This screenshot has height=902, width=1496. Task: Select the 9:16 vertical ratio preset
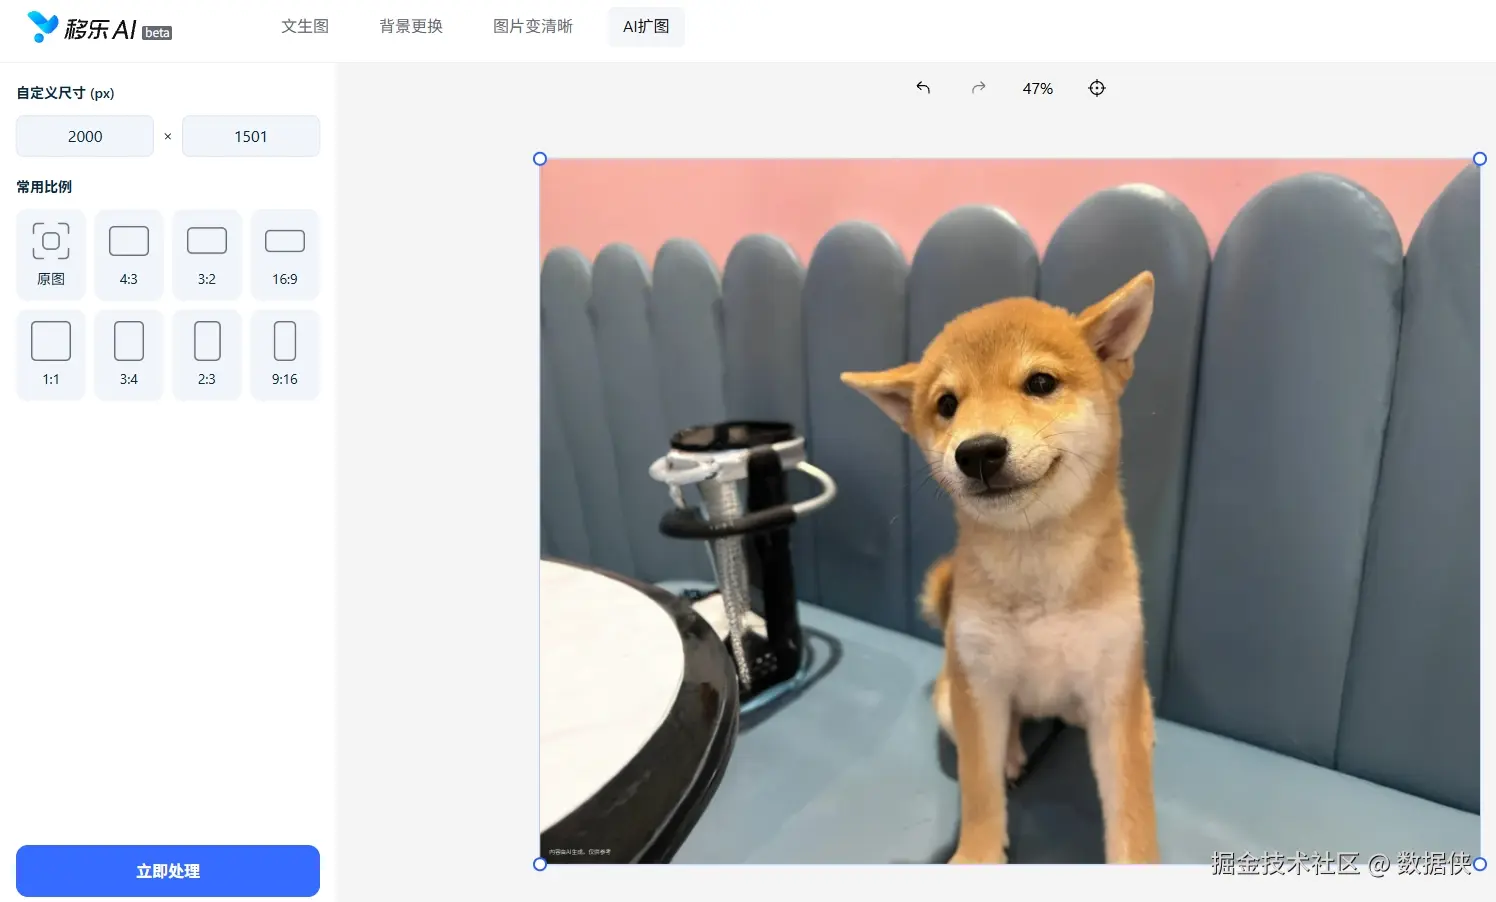[x=285, y=354]
